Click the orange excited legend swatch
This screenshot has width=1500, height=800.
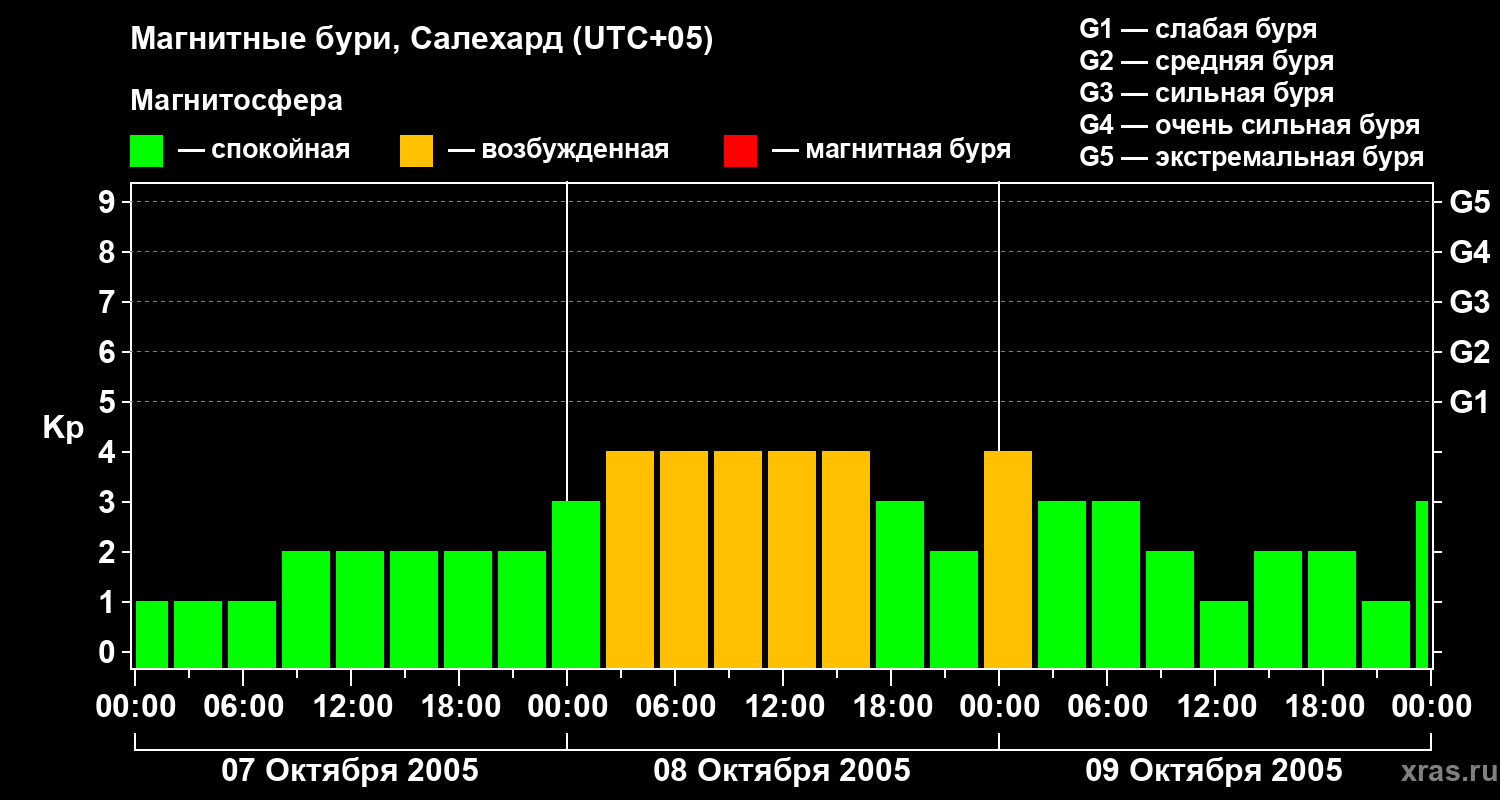(417, 151)
